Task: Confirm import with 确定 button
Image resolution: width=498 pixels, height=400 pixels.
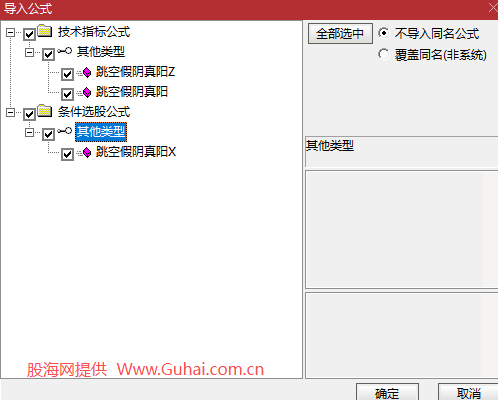Action: coord(387,393)
